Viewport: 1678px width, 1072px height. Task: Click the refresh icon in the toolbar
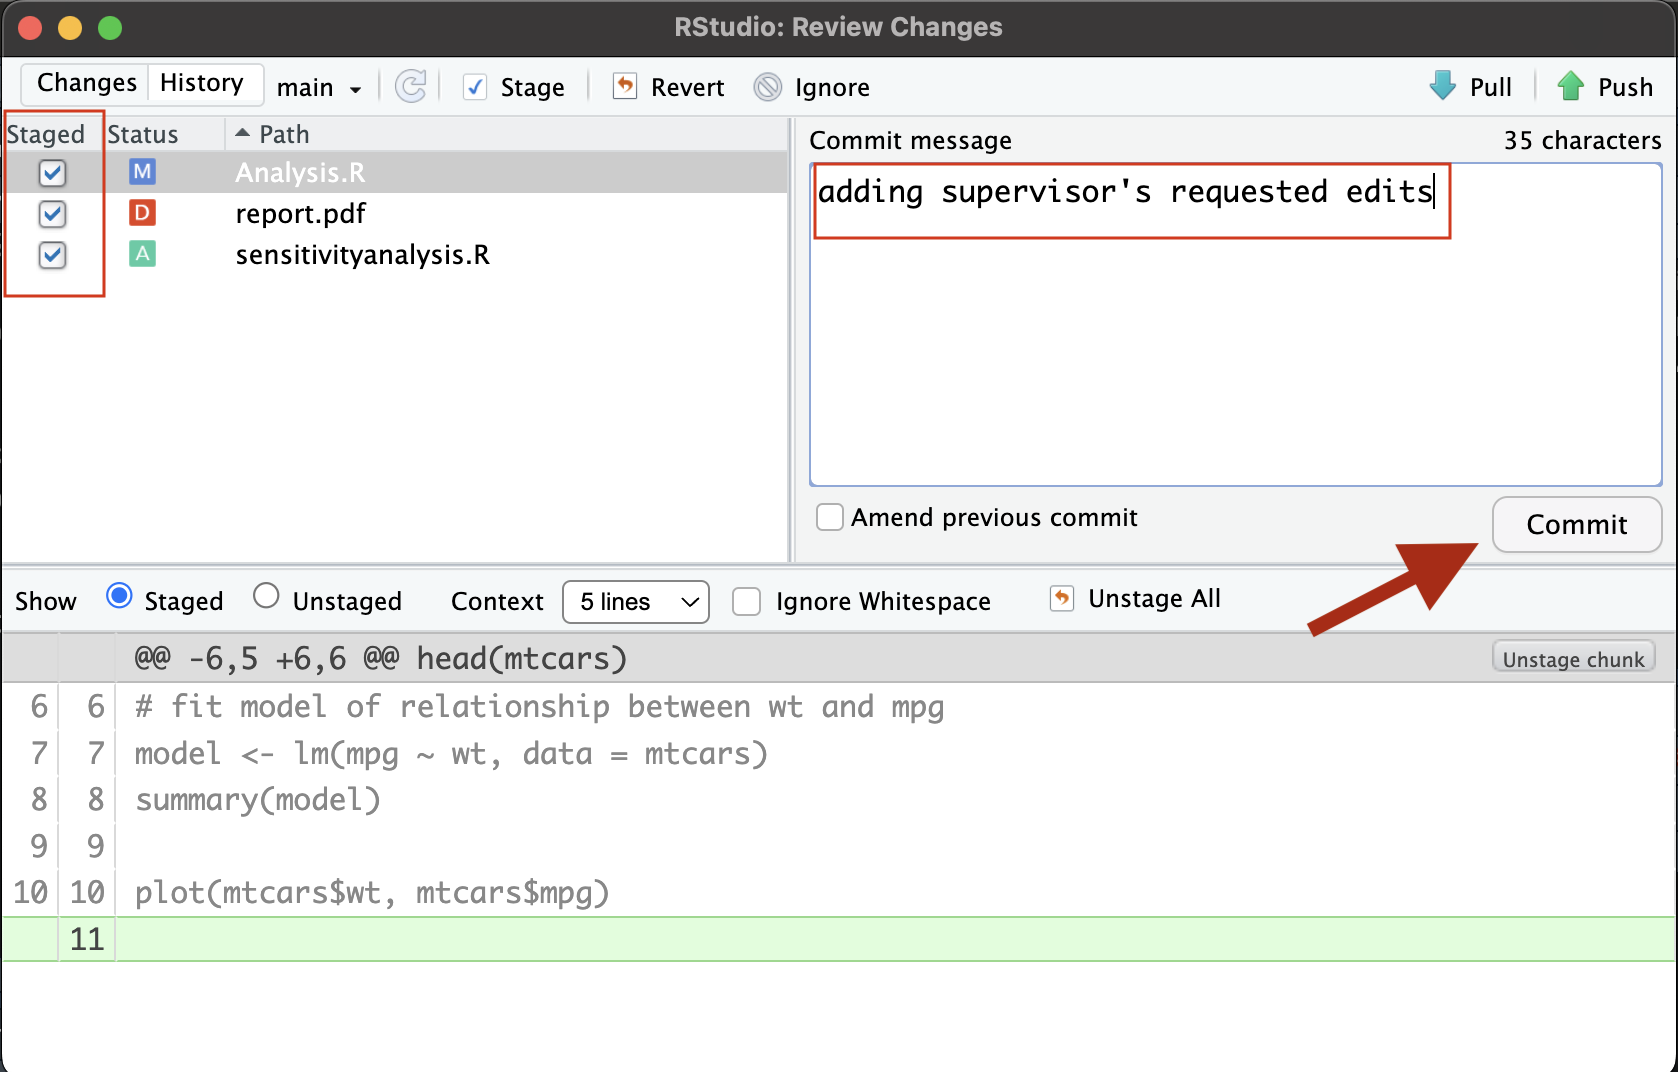point(411,87)
